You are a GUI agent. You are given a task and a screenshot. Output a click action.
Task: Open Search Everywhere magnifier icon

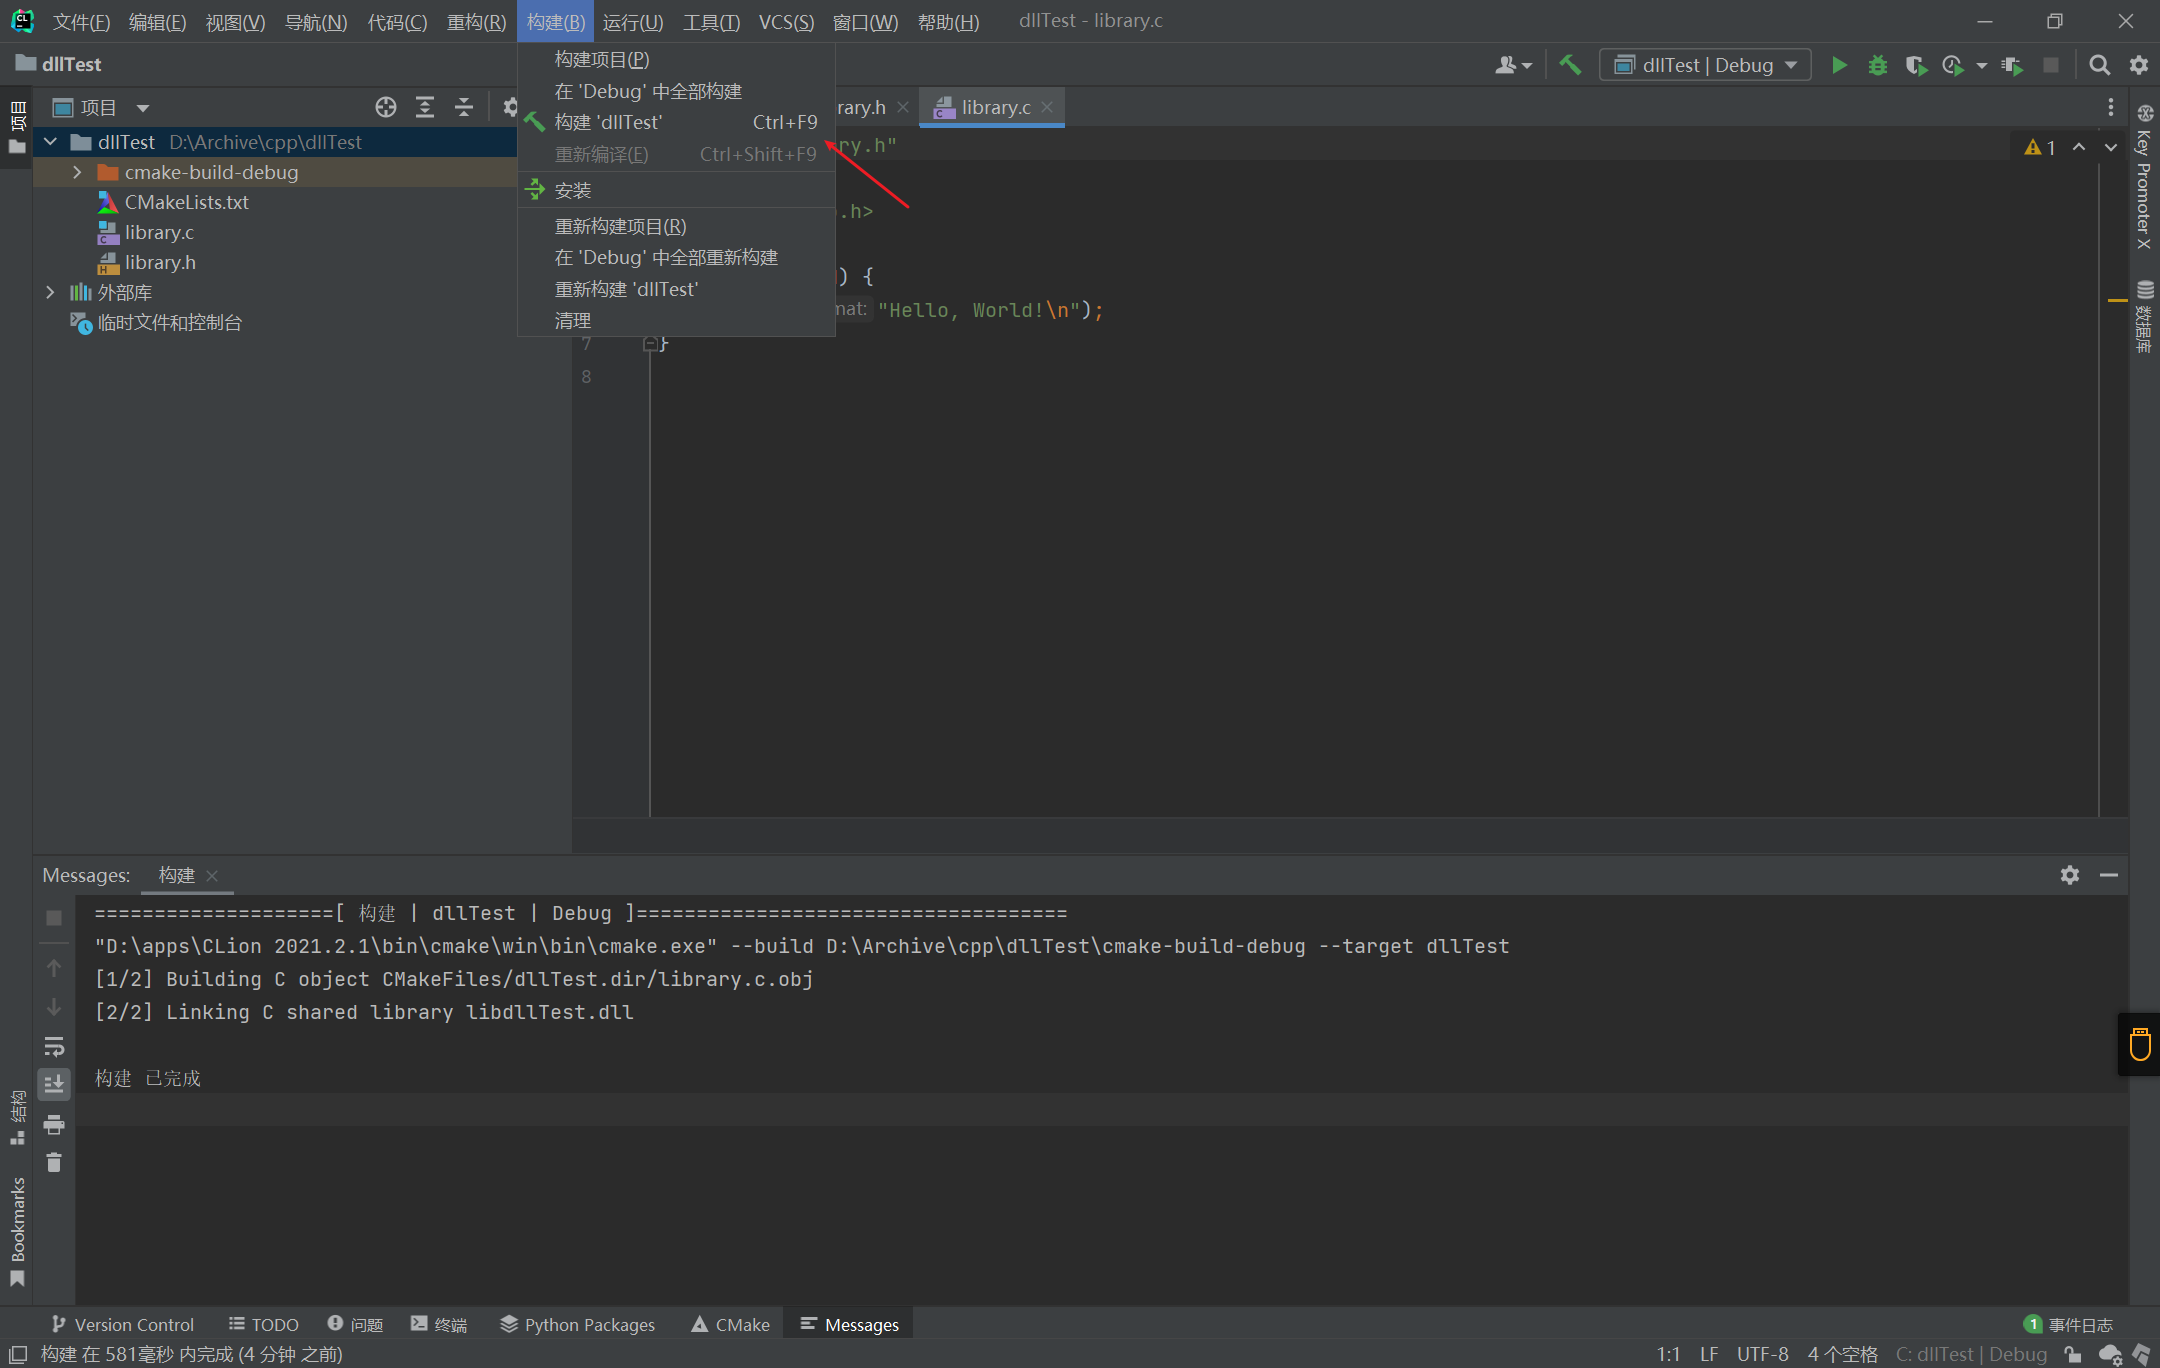point(2099,65)
